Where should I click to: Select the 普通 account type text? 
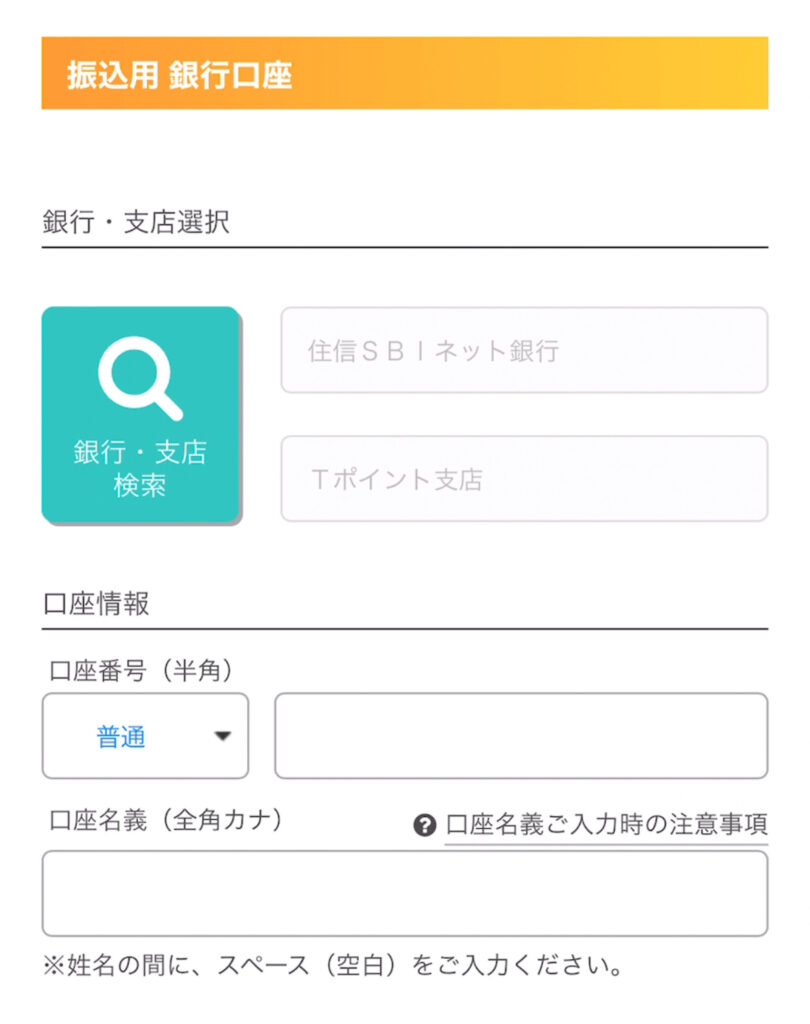121,738
